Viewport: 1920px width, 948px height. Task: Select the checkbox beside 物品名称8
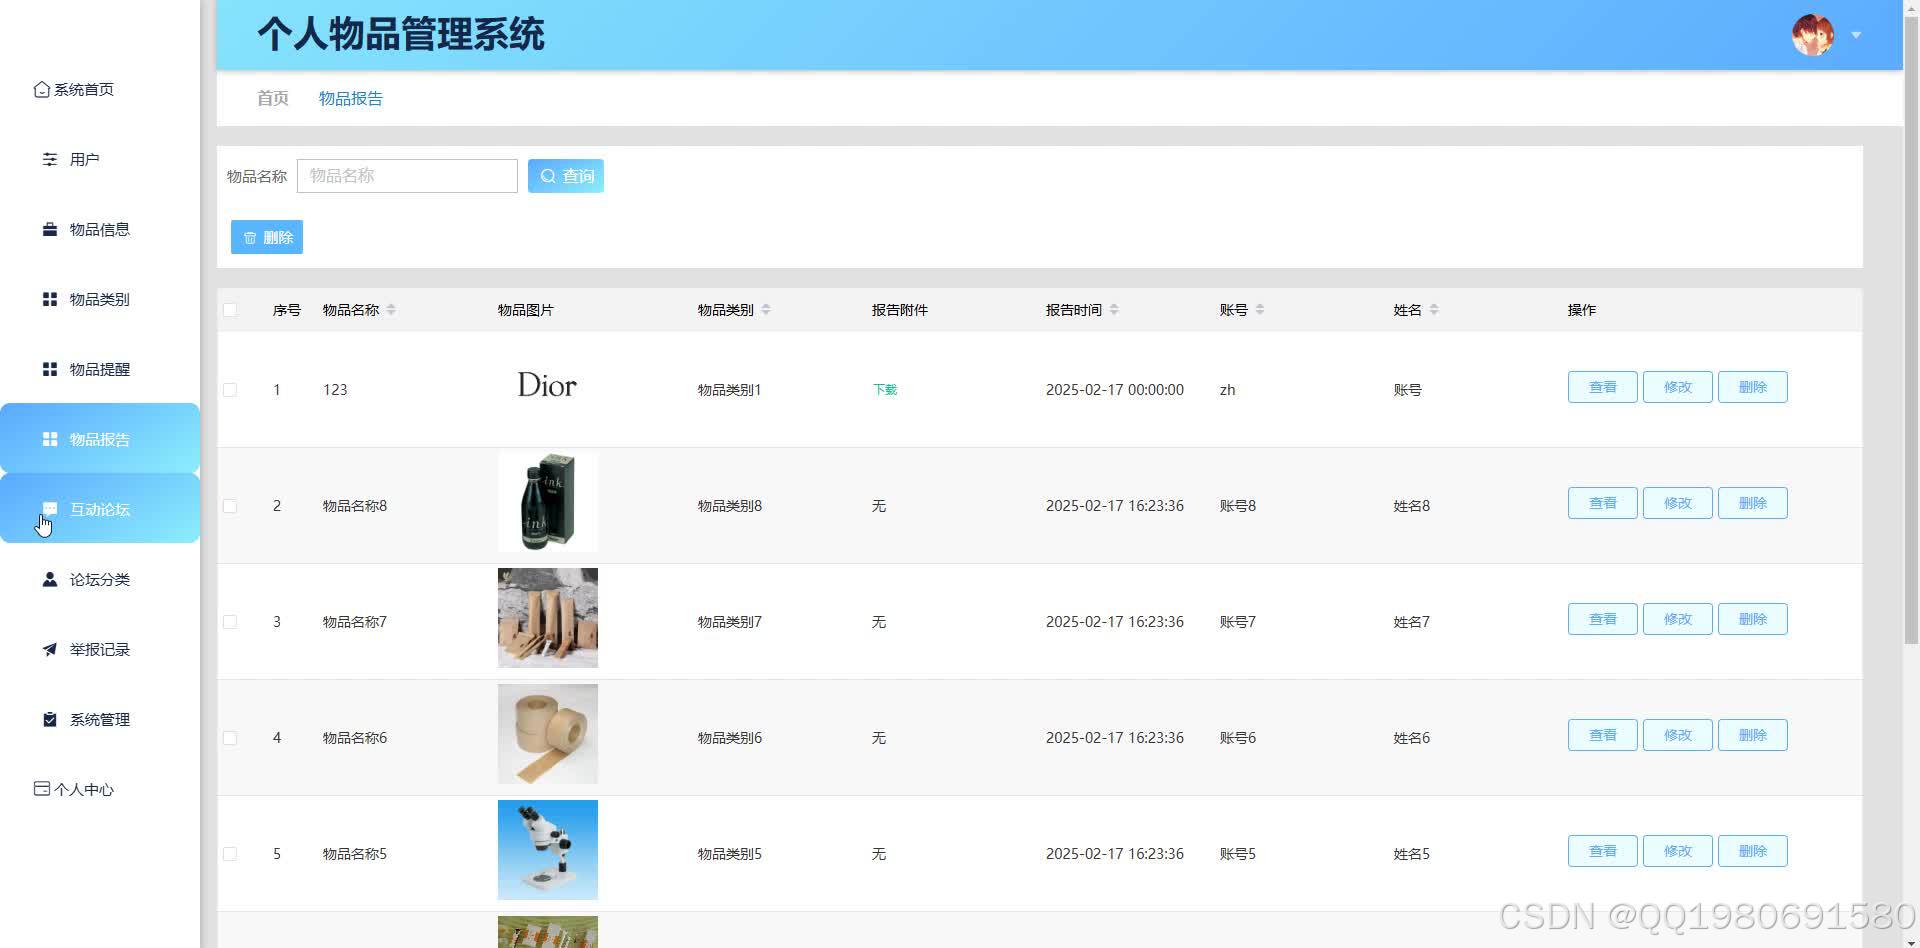(230, 506)
